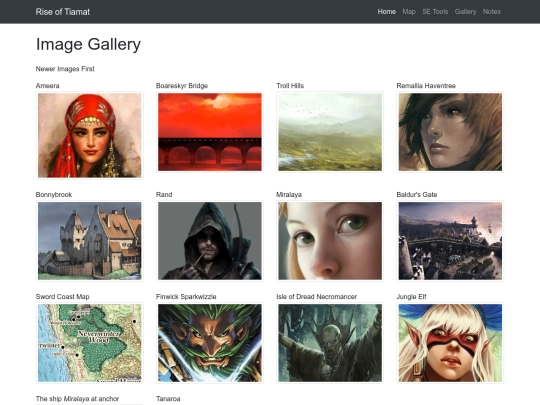This screenshot has height=405, width=540.
Task: View the Baldur's Gate city image
Action: pyautogui.click(x=450, y=241)
